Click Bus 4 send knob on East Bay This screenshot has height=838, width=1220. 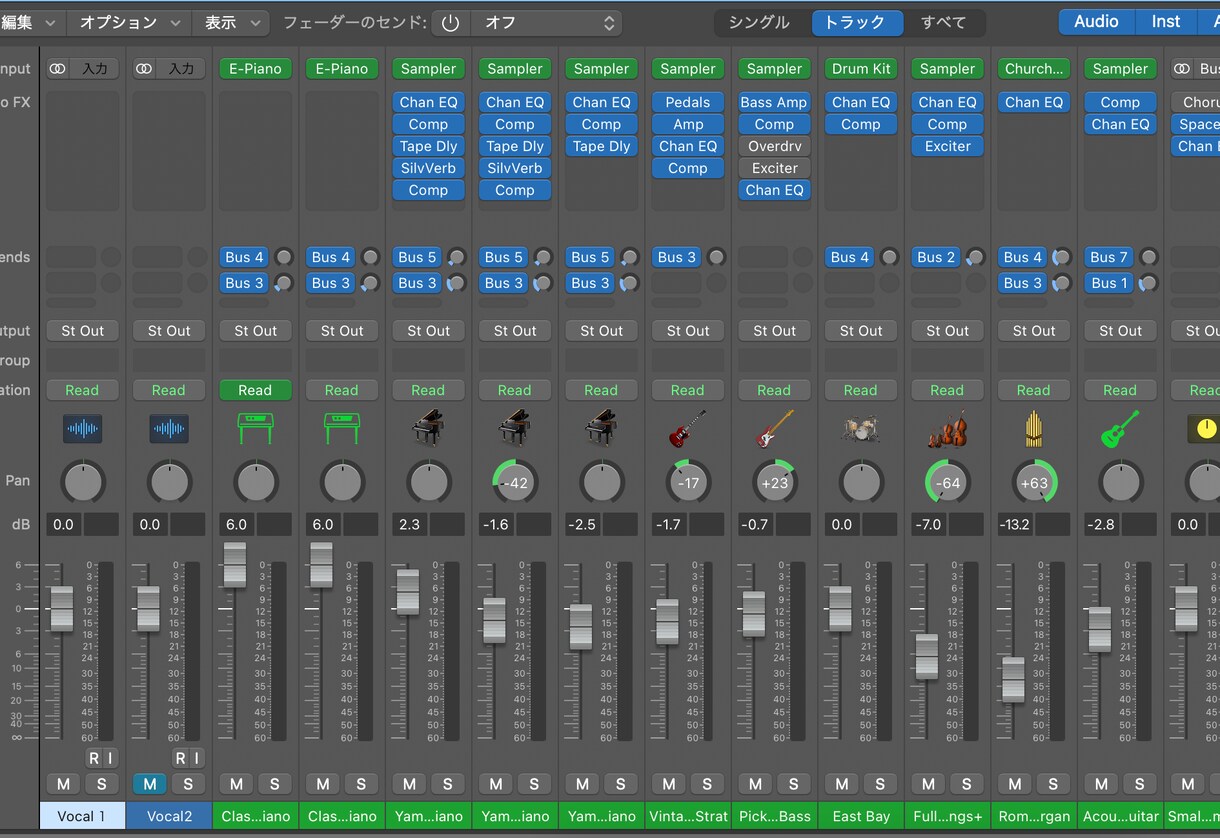pos(889,257)
